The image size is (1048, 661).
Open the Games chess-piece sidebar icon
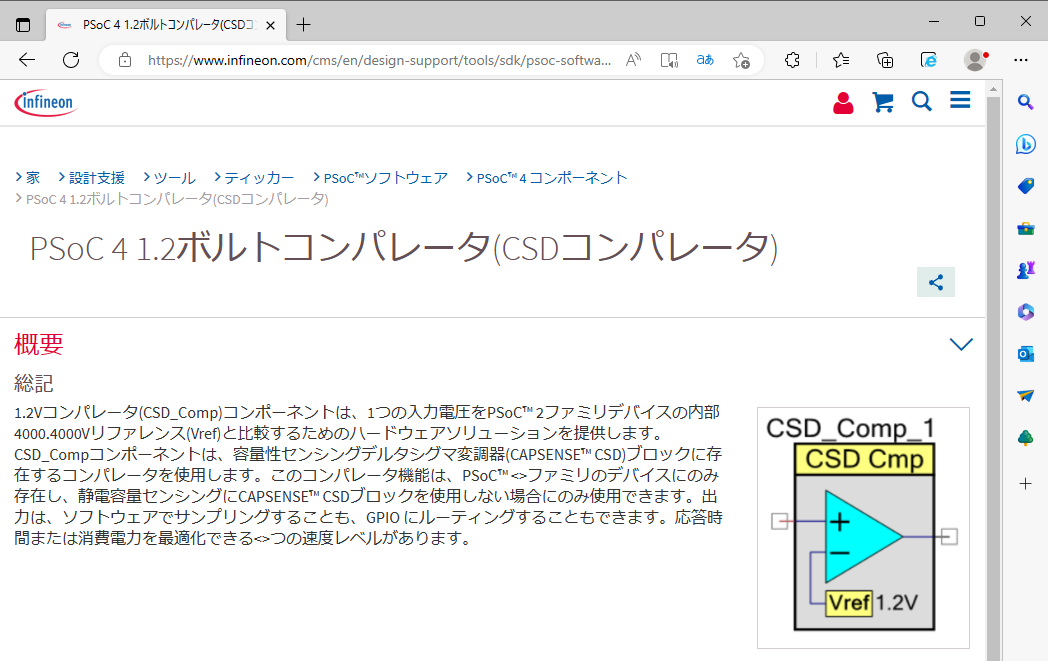pyautogui.click(x=1025, y=270)
